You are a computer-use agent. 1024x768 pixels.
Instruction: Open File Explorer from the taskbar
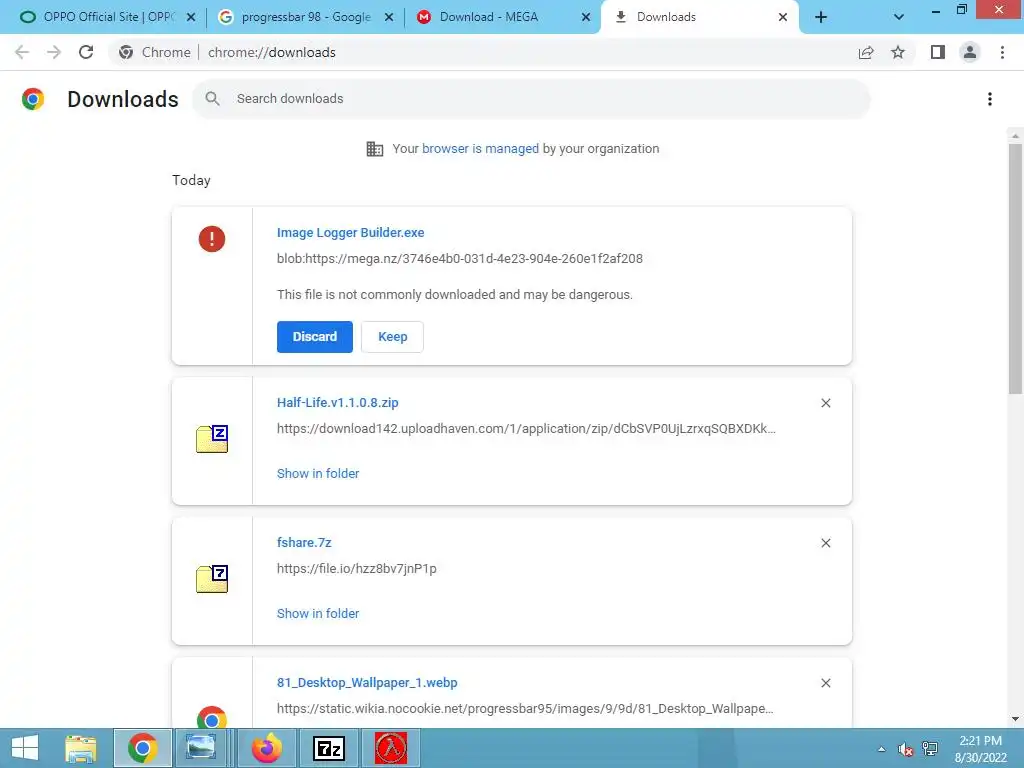pyautogui.click(x=81, y=748)
